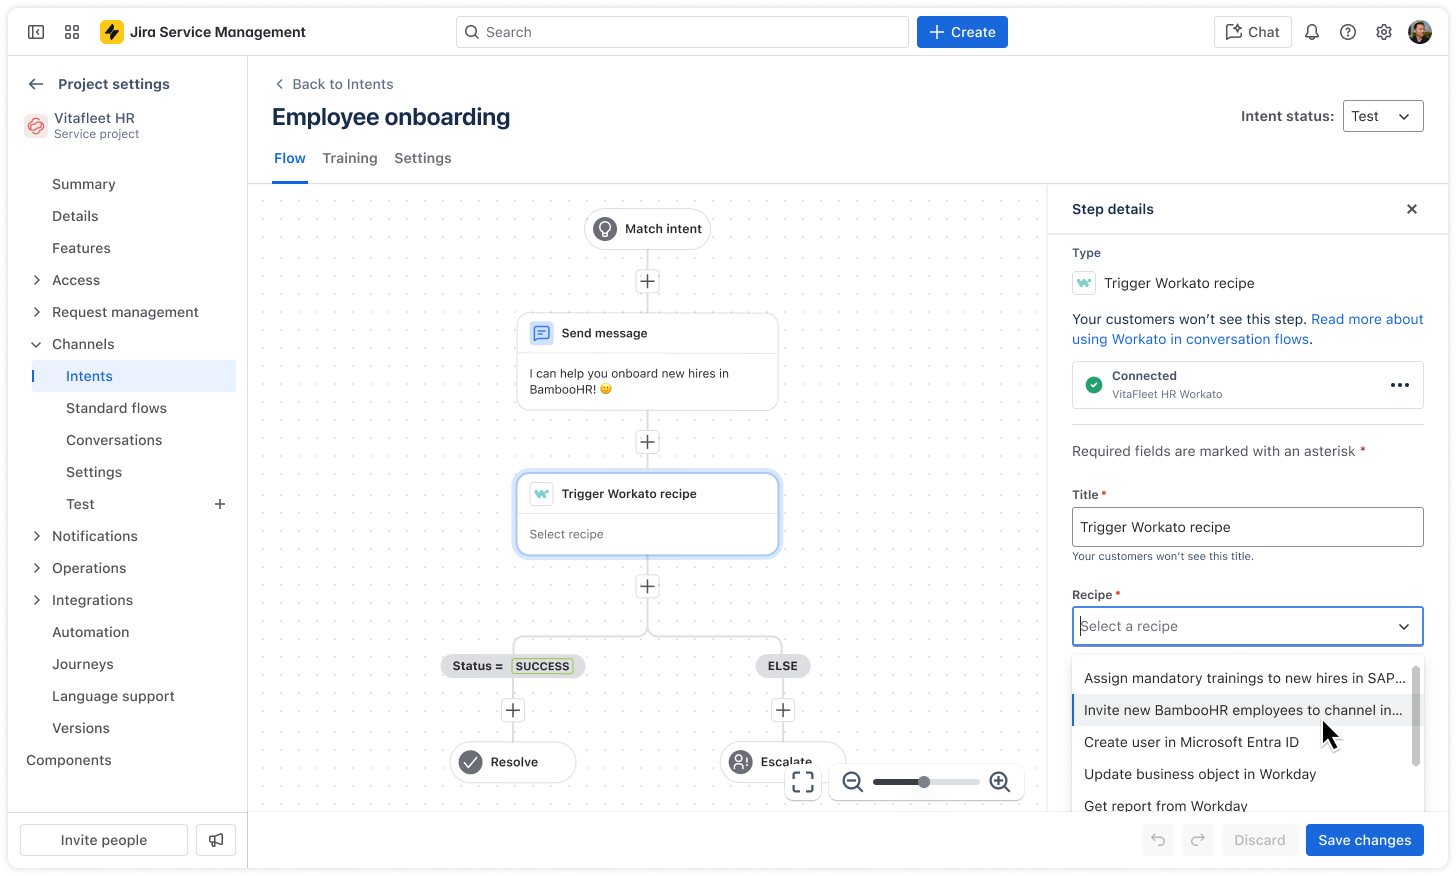The height and width of the screenshot is (876, 1456).
Task: Open Jira settings with the gear icon
Action: click(1383, 31)
